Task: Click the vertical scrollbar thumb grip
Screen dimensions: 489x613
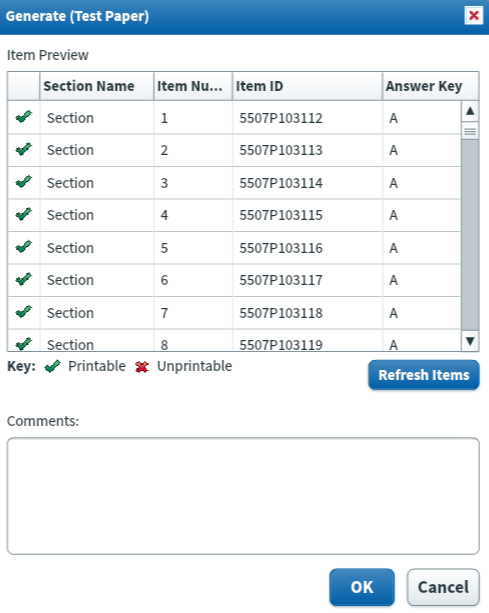Action: pos(470,131)
